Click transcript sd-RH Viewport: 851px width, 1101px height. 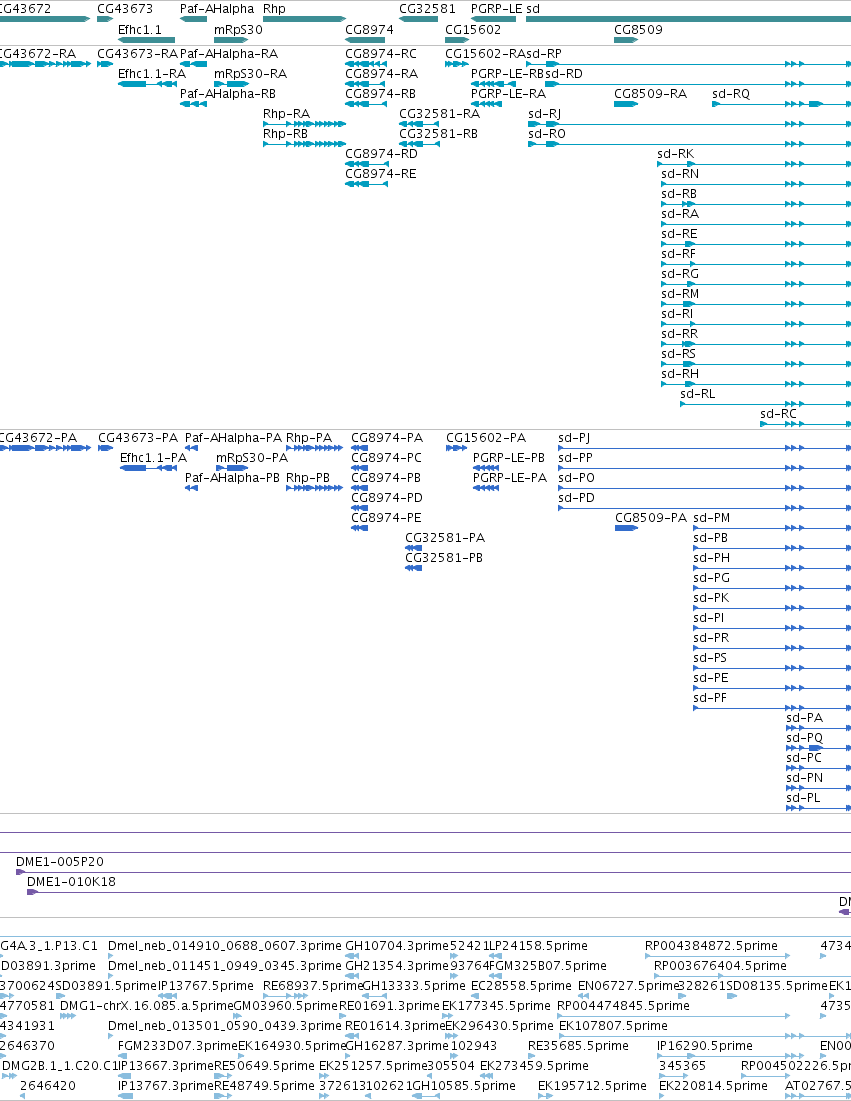pyautogui.click(x=680, y=374)
